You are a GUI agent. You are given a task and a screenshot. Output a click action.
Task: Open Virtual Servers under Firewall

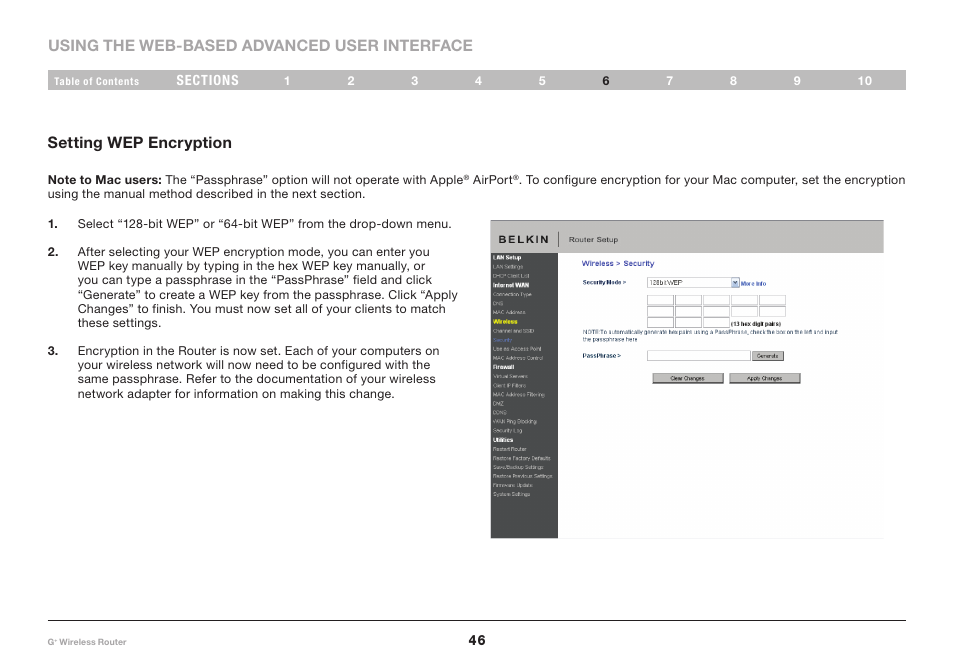(510, 377)
